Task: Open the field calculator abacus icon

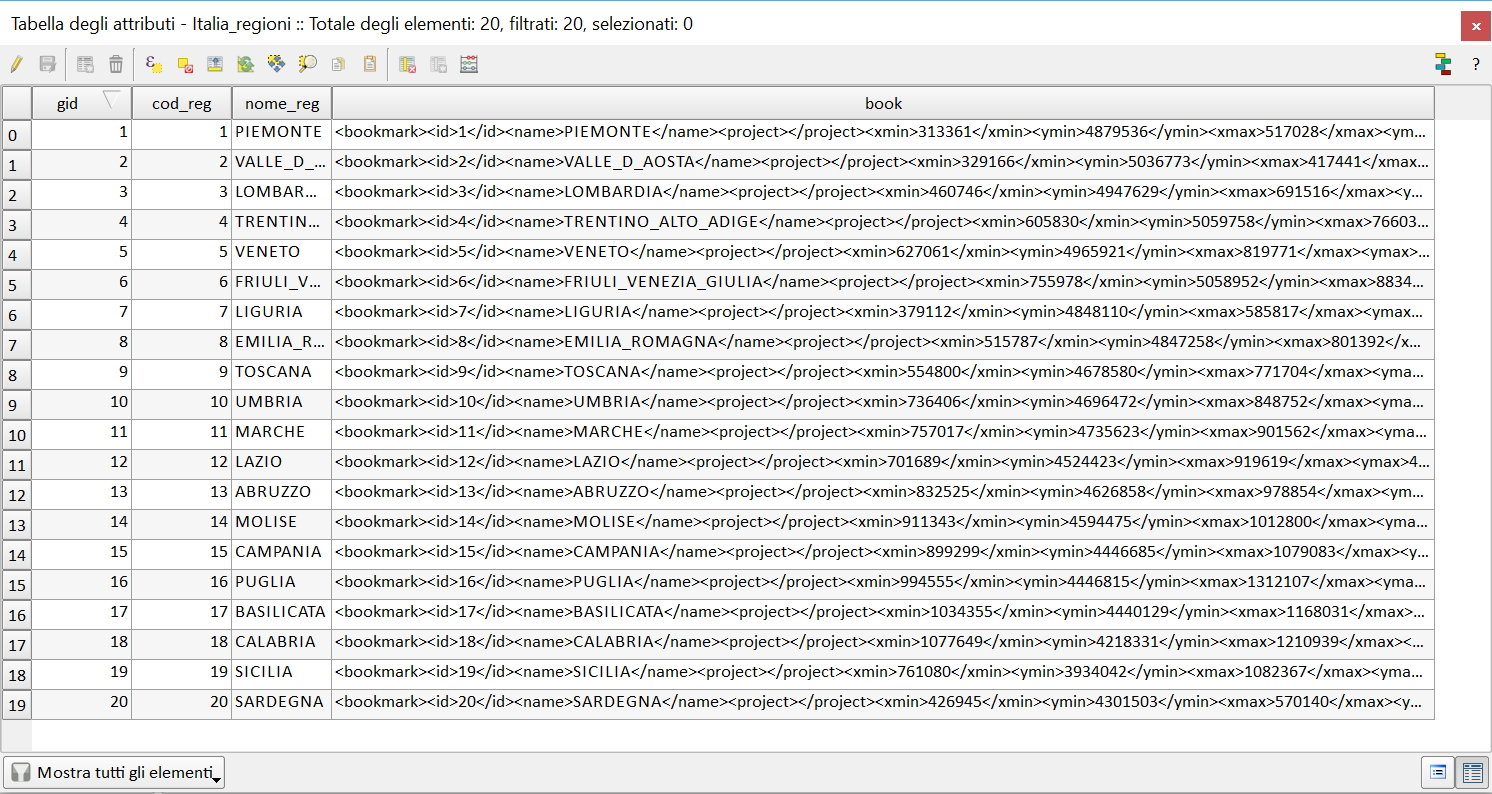Action: pos(469,65)
